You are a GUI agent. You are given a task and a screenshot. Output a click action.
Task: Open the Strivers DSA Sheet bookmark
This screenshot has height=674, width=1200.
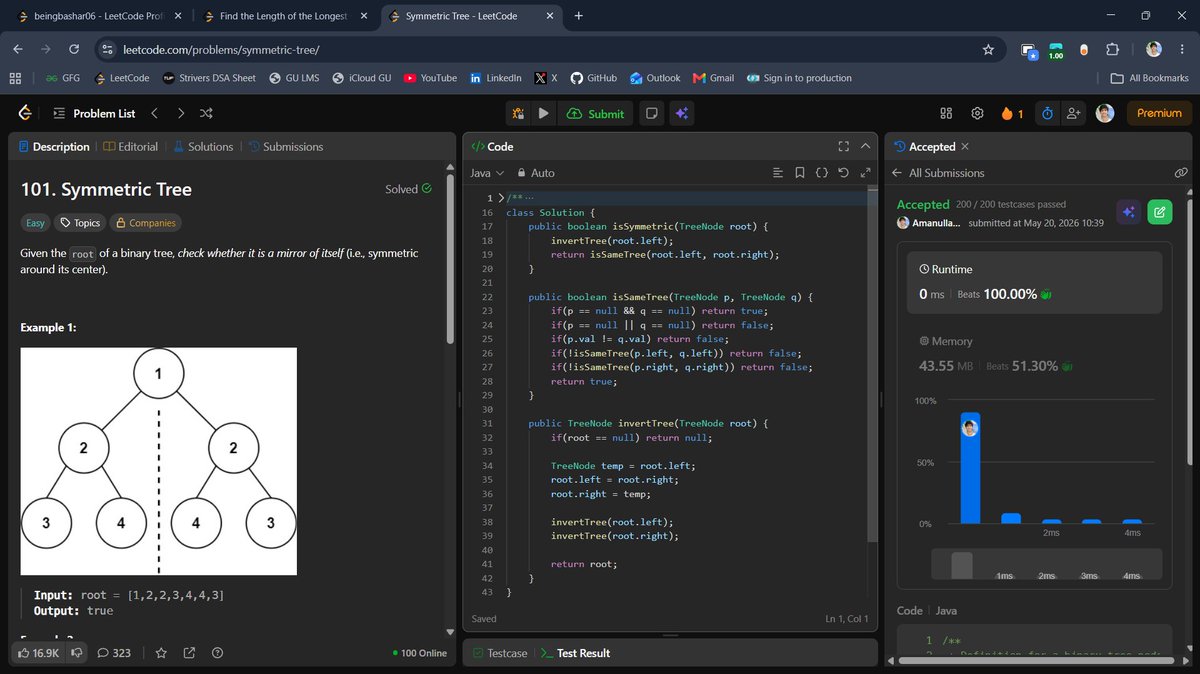[209, 78]
